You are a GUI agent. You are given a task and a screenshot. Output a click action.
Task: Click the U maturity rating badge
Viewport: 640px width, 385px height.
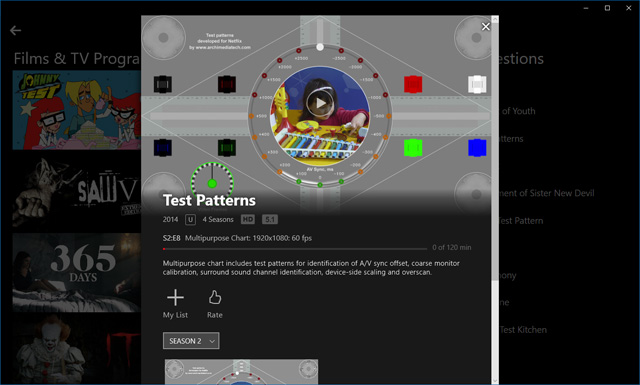point(190,220)
